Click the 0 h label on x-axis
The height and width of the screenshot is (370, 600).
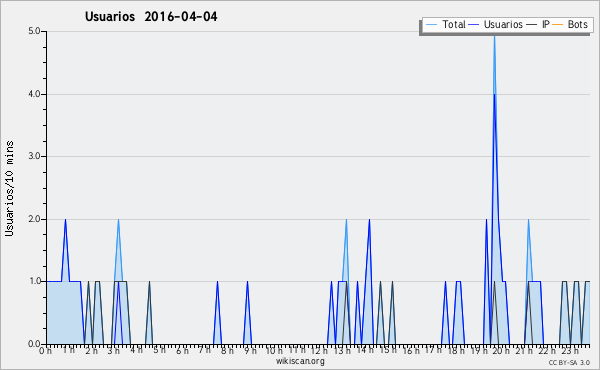46,351
